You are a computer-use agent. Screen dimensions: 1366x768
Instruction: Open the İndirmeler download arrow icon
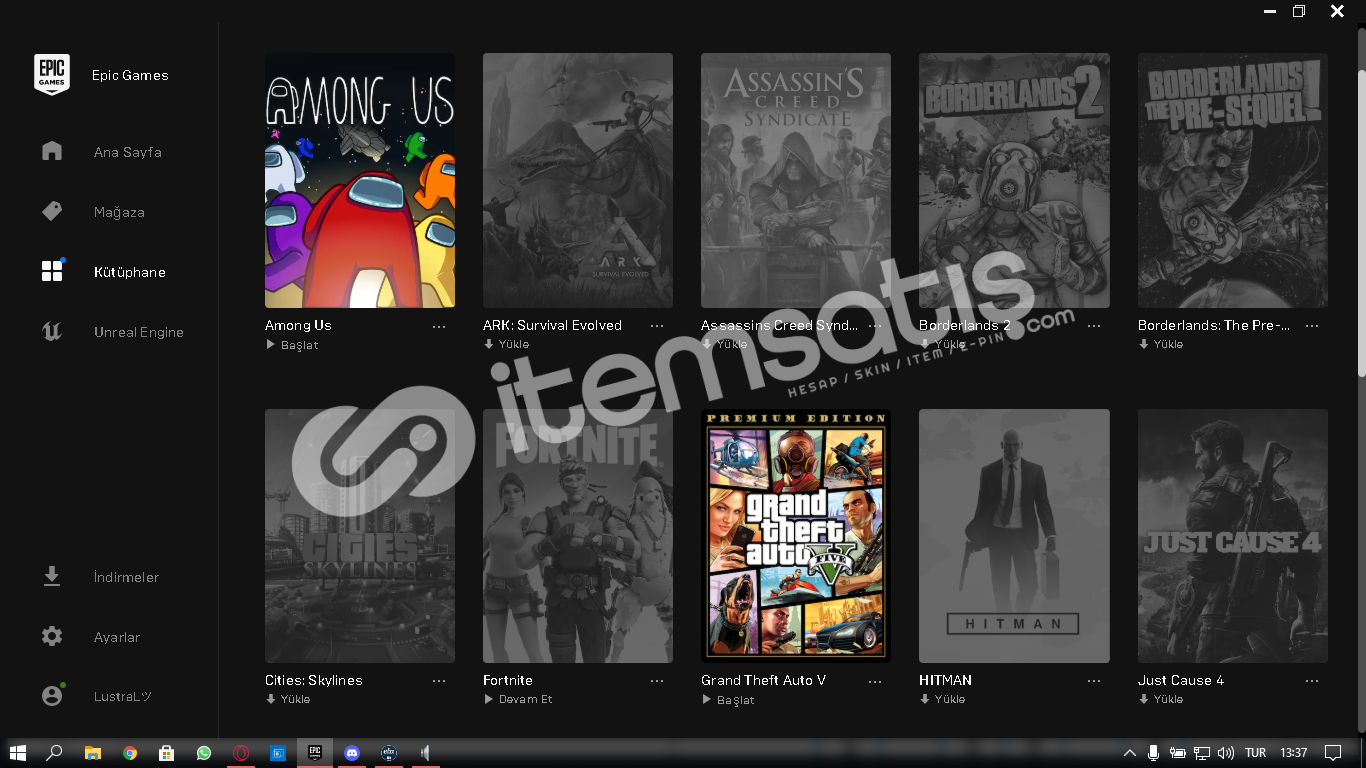52,576
